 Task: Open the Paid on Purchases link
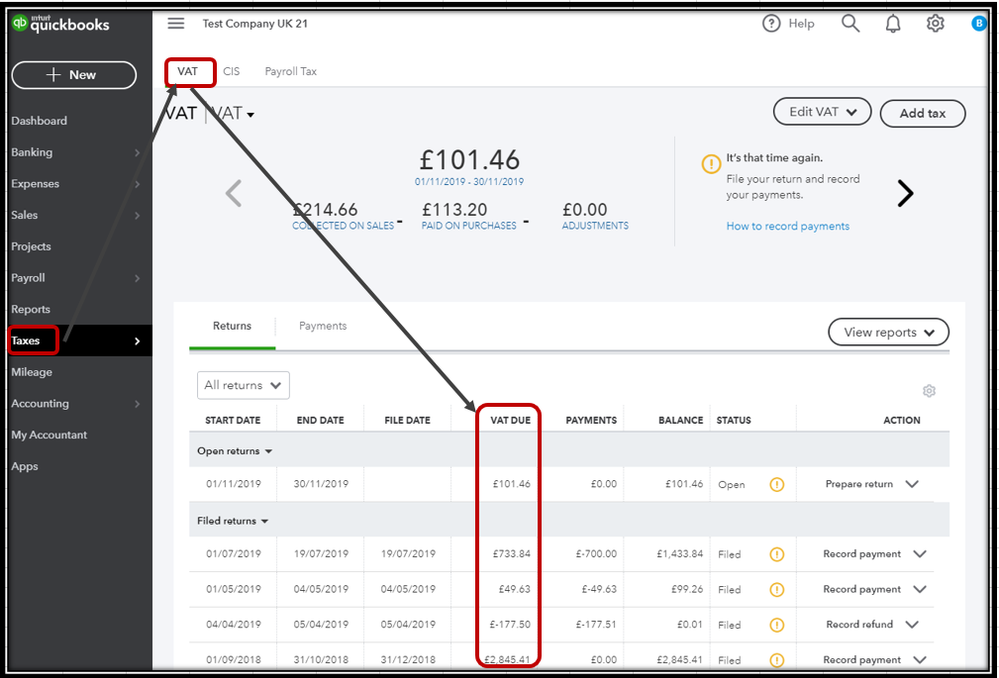coord(469,226)
